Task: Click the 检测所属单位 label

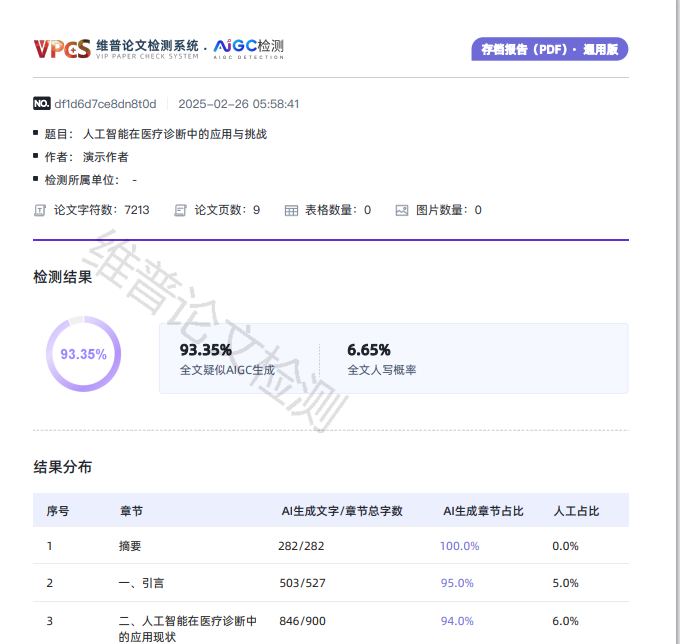Action: [x=82, y=180]
